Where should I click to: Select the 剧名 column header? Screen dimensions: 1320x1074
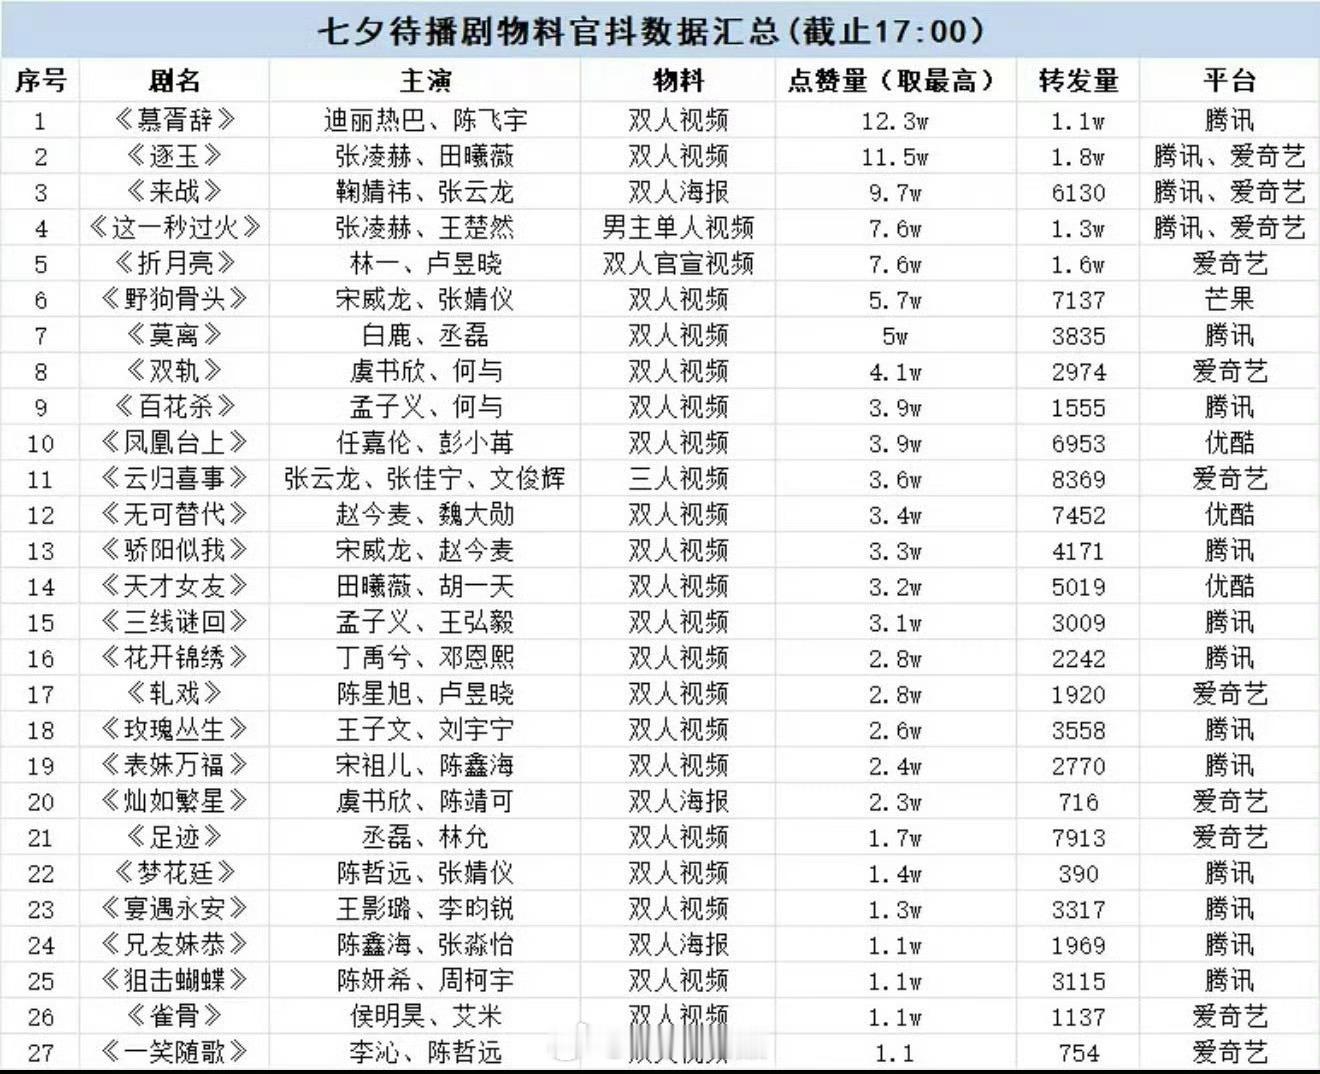point(175,81)
